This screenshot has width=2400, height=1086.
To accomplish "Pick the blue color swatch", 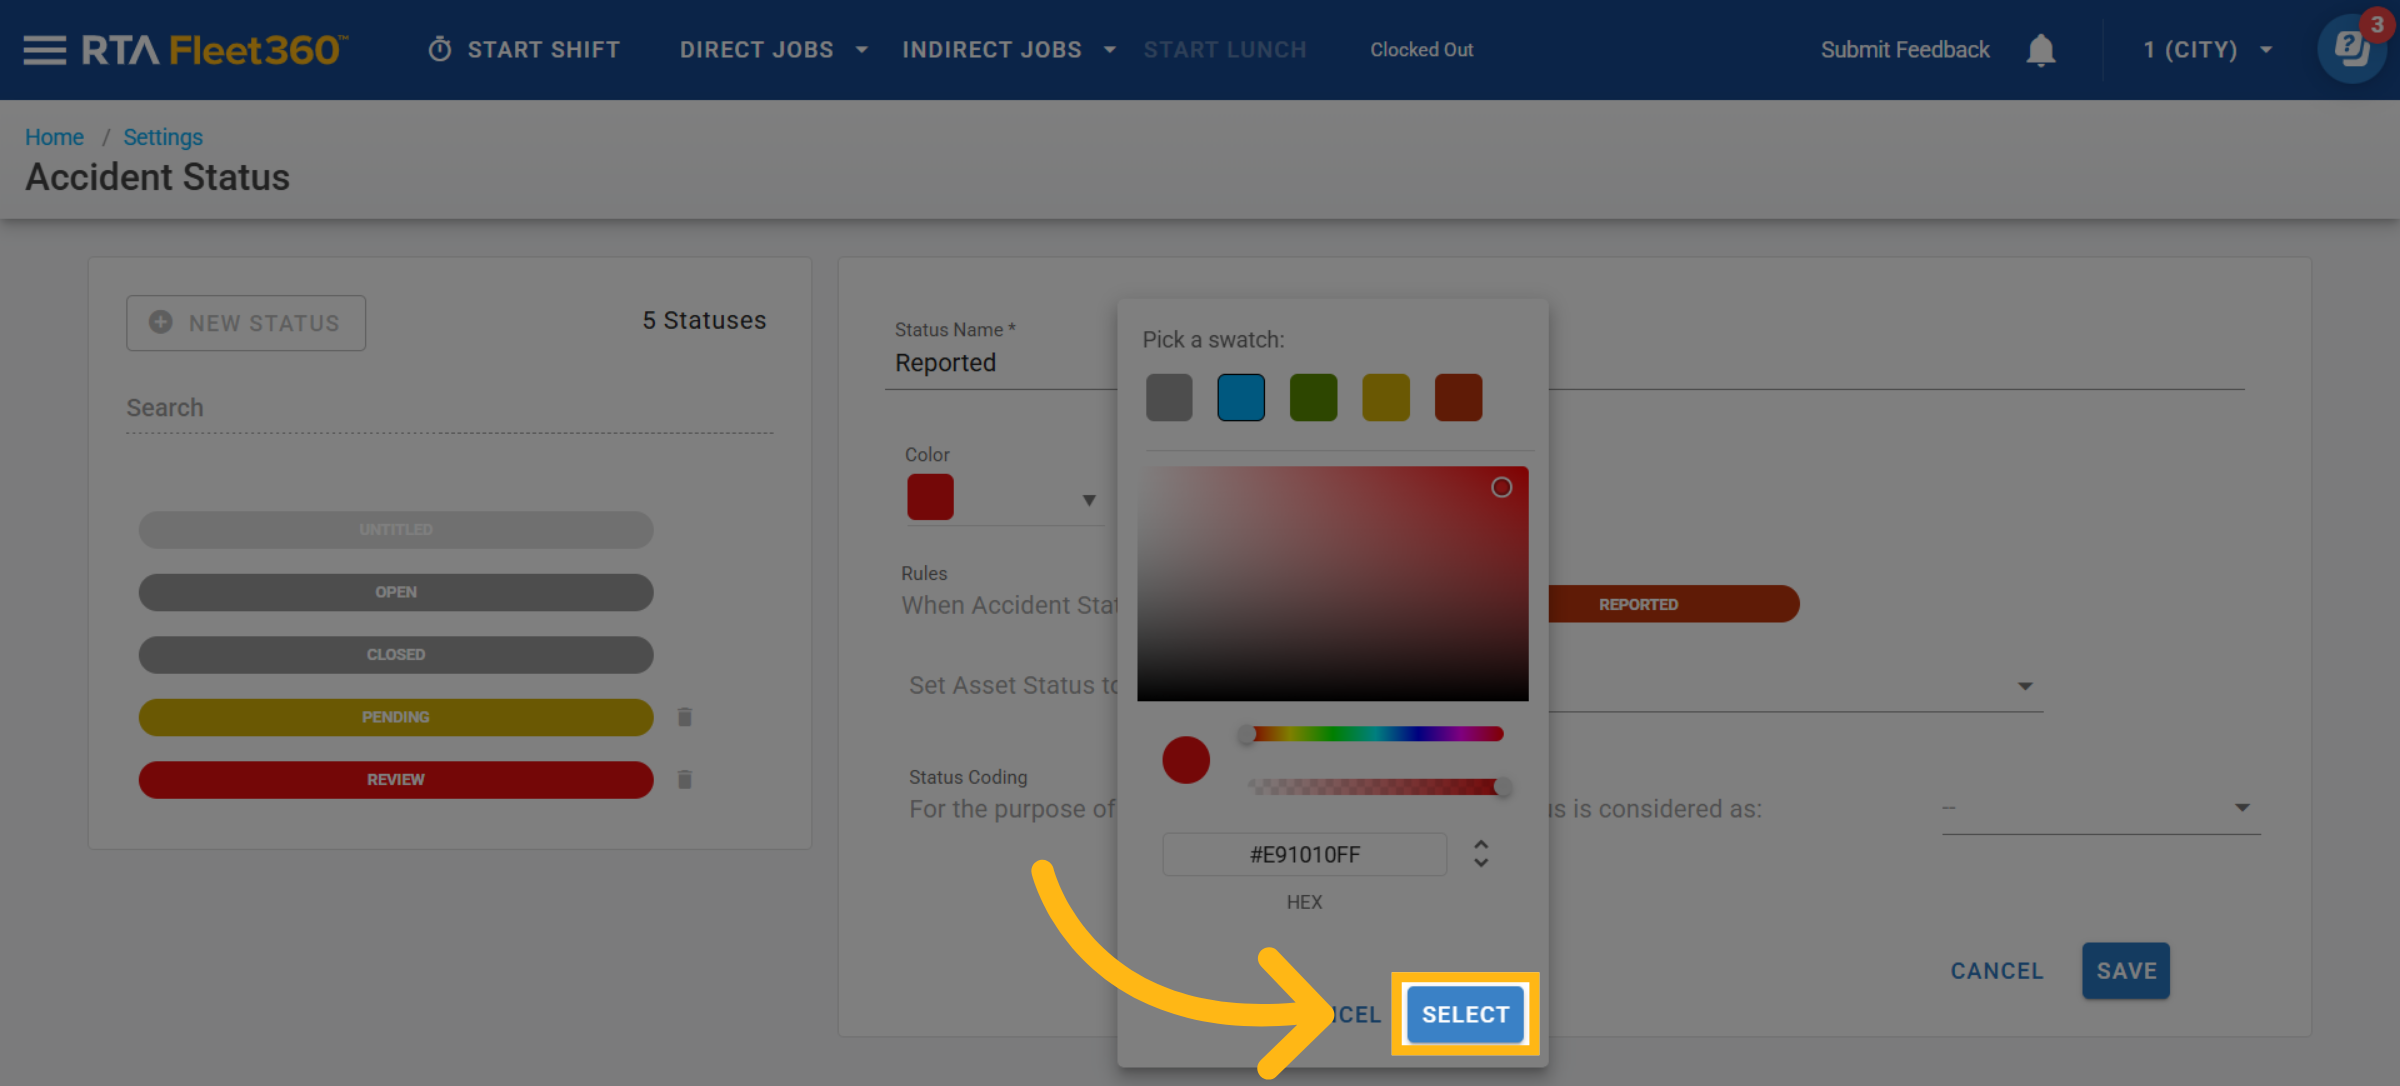I will (x=1241, y=397).
